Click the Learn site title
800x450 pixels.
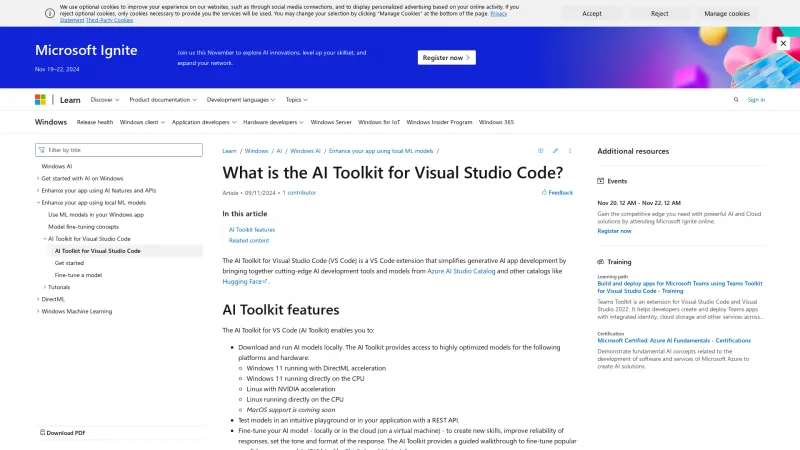pos(70,100)
